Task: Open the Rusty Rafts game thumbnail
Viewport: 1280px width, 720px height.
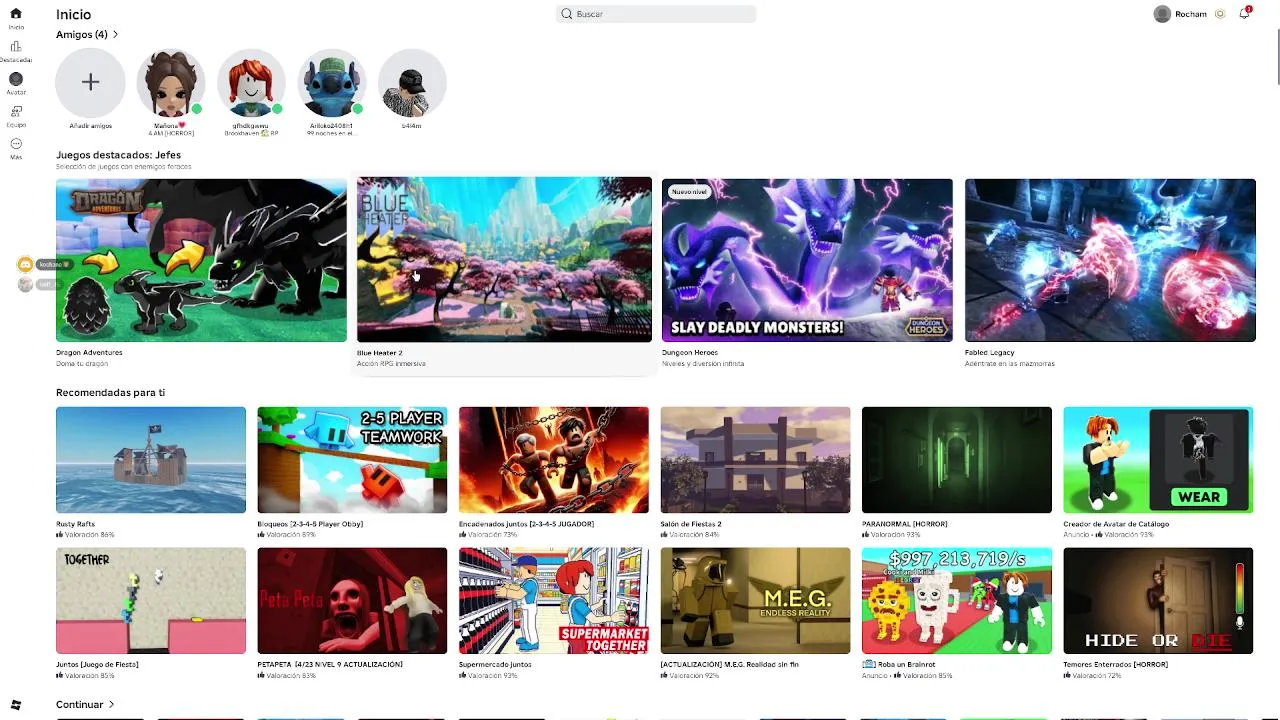Action: point(151,460)
